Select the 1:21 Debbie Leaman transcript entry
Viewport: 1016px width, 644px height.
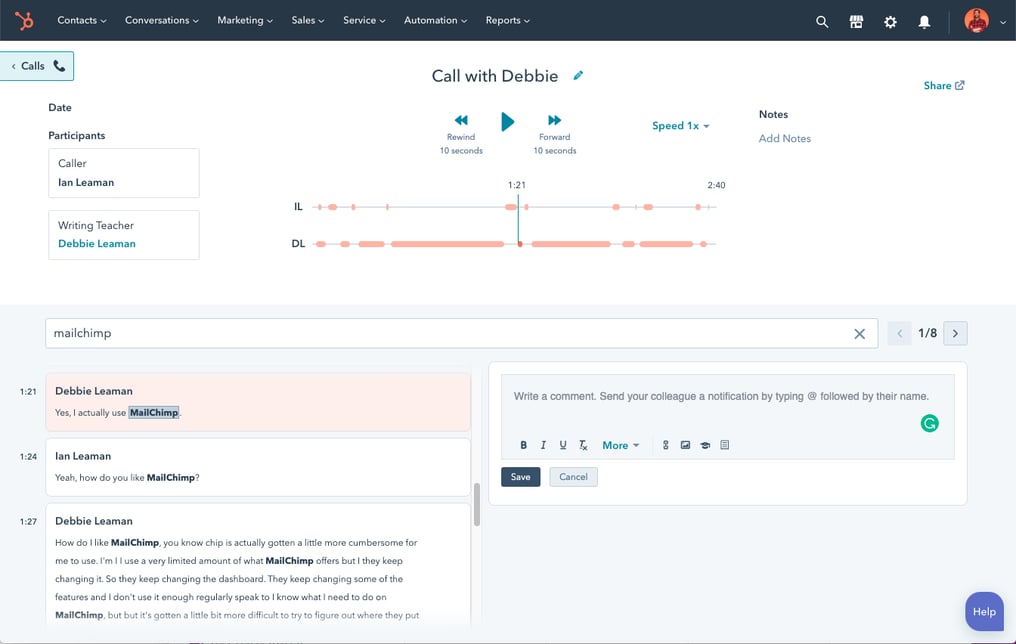[258, 402]
